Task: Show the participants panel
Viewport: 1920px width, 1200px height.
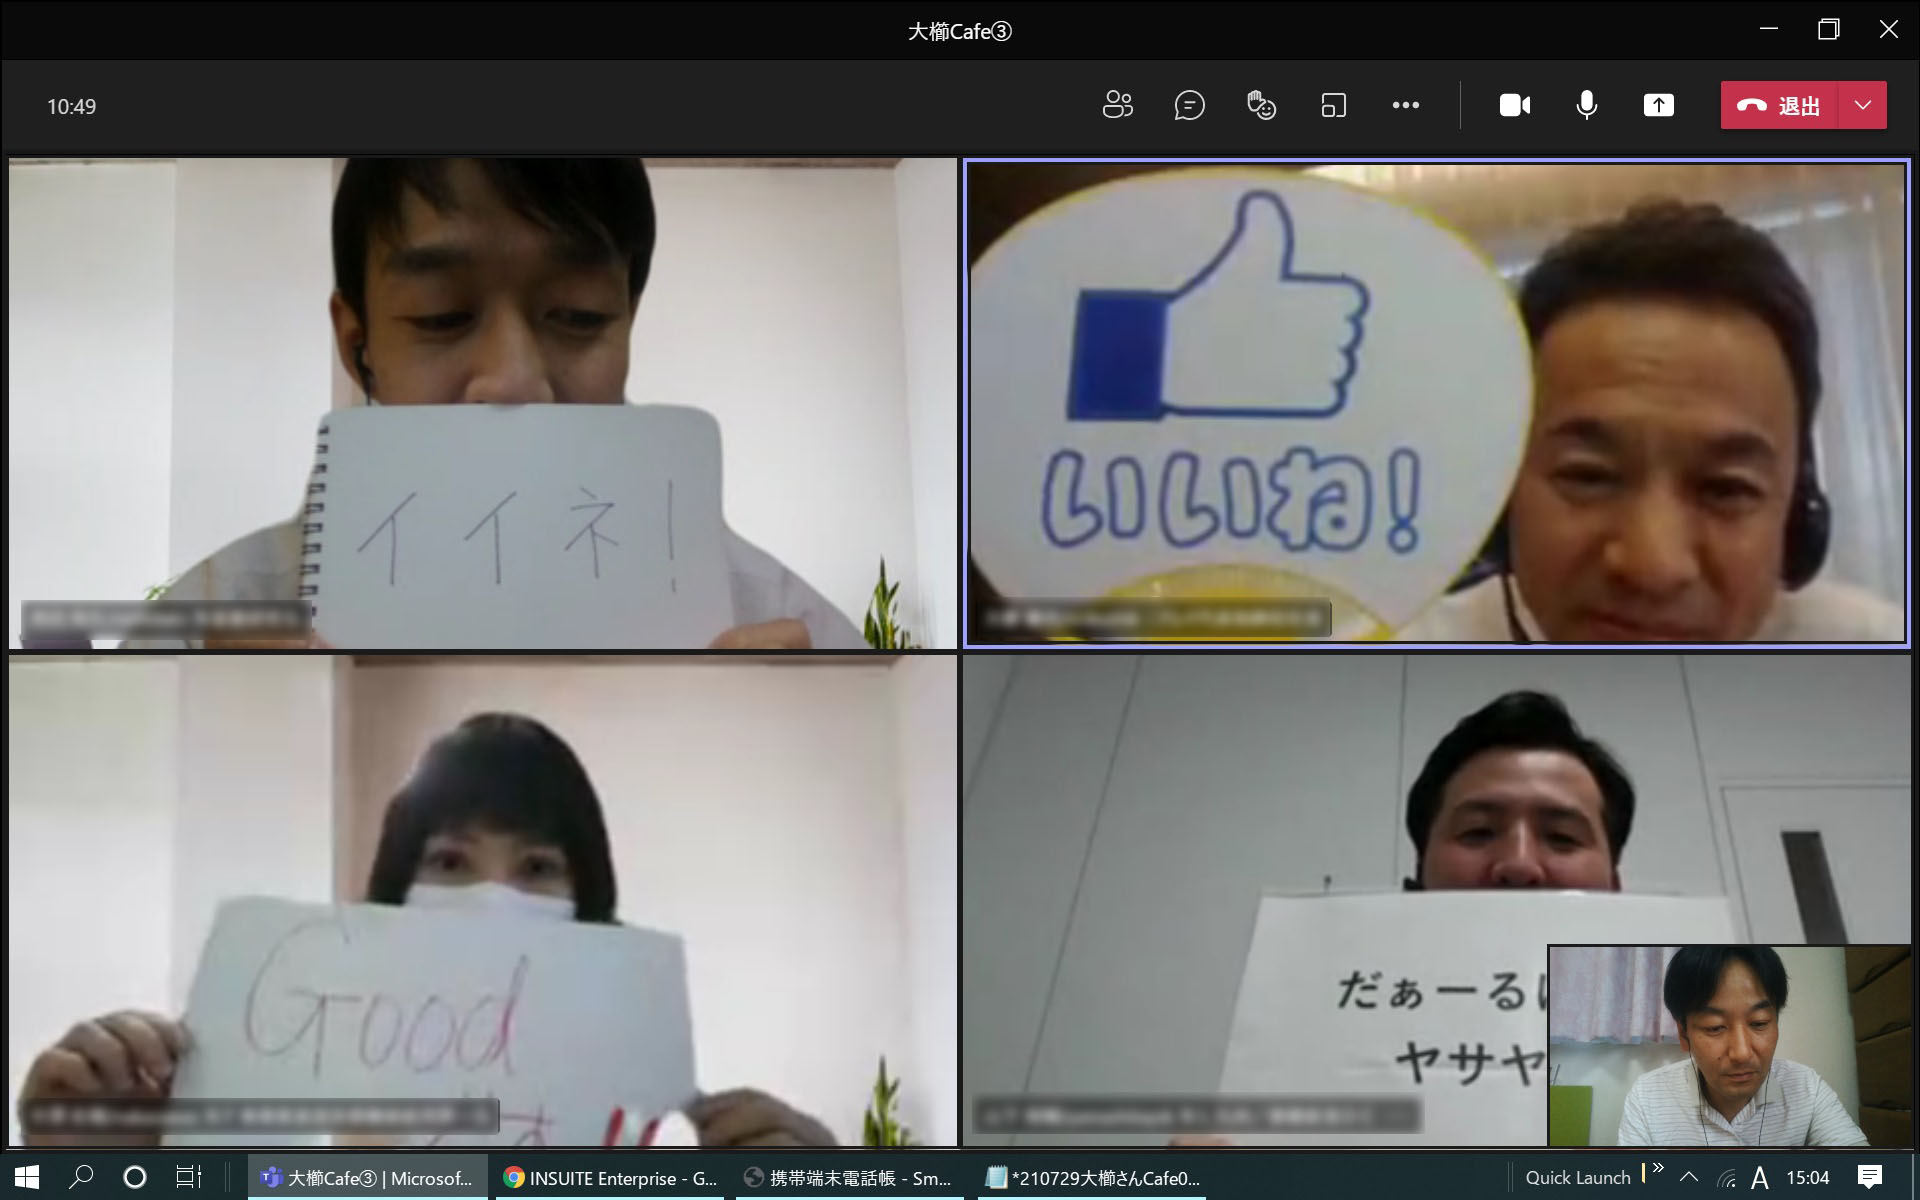Action: (x=1117, y=105)
